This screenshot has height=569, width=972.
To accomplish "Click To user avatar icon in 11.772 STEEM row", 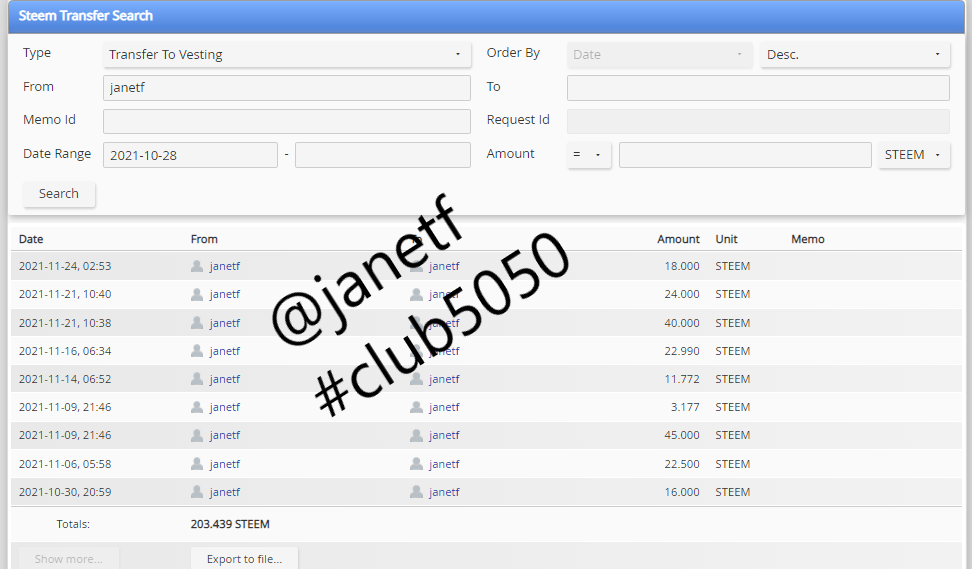I will [417, 379].
